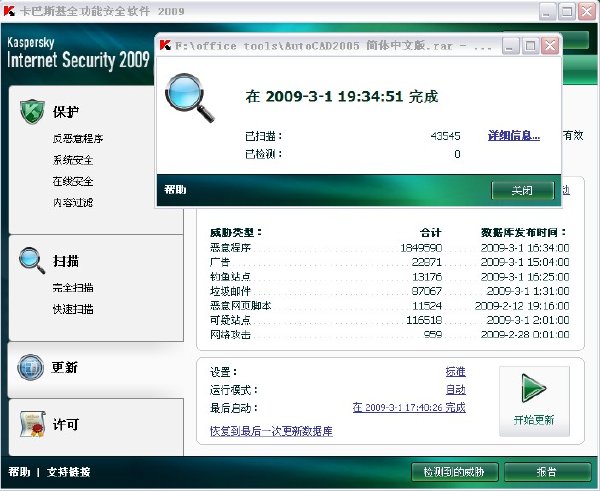Click 开始更新 button
This screenshot has width=600, height=491.
pos(534,401)
